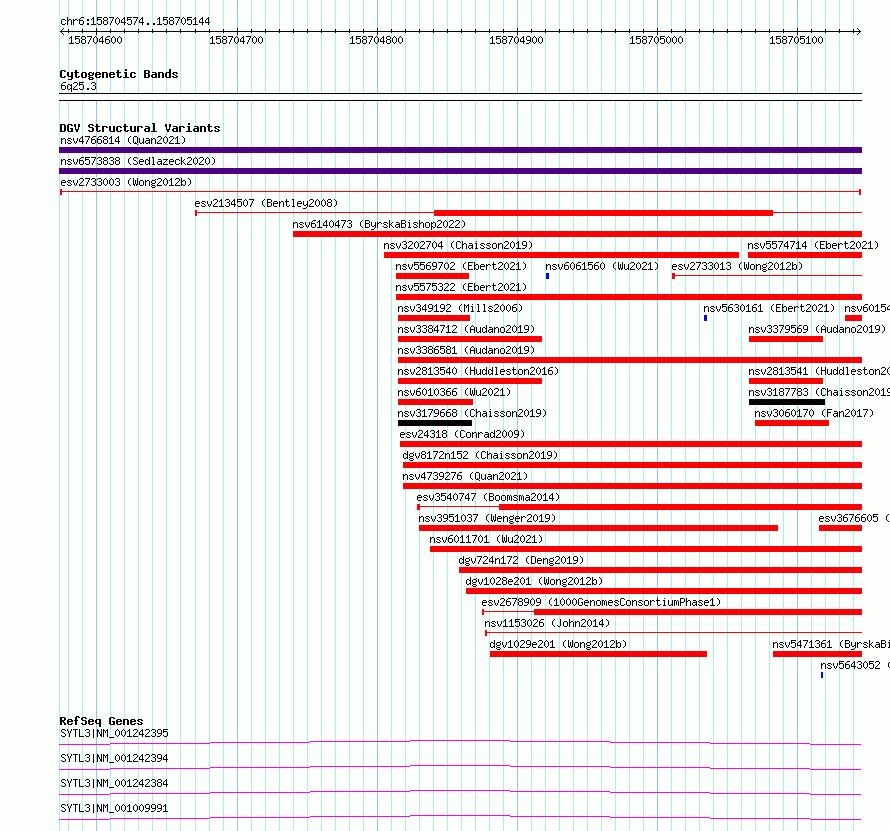Viewport: 890px width, 831px height.
Task: Click the nsv6573838 (Sedlazeck2020) variant label
Action: pyautogui.click(x=138, y=161)
